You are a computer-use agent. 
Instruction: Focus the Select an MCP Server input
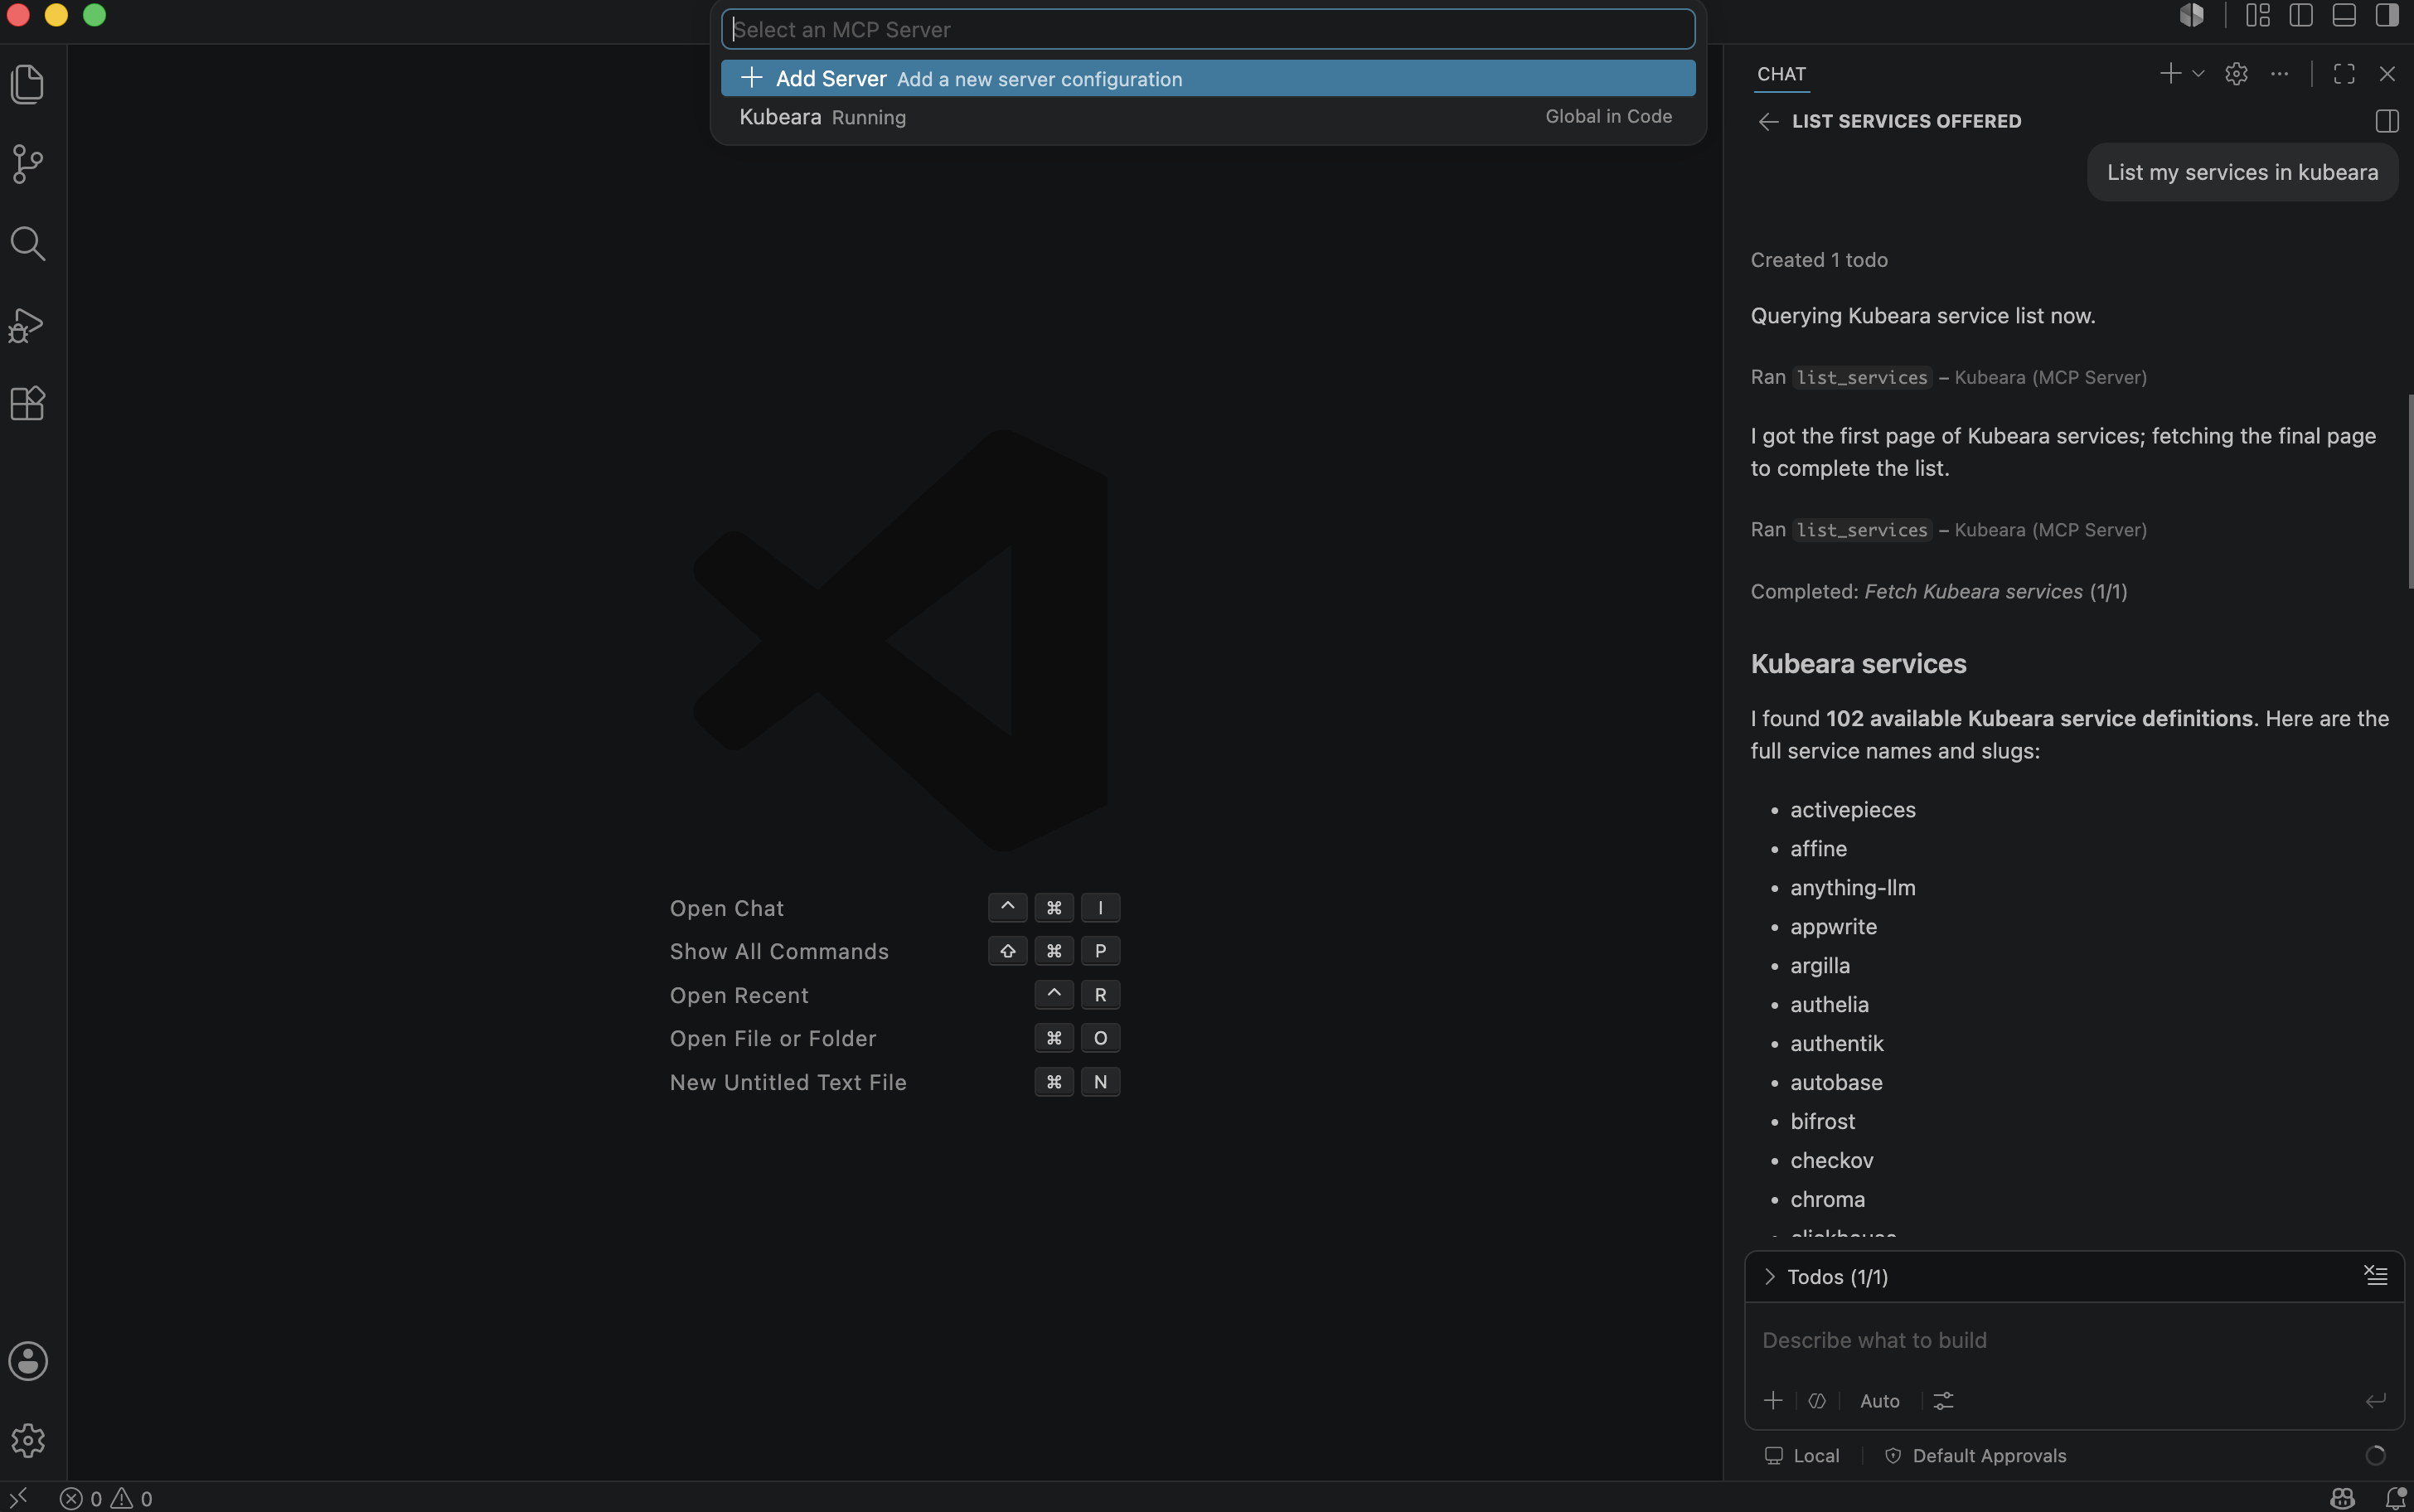1208,29
